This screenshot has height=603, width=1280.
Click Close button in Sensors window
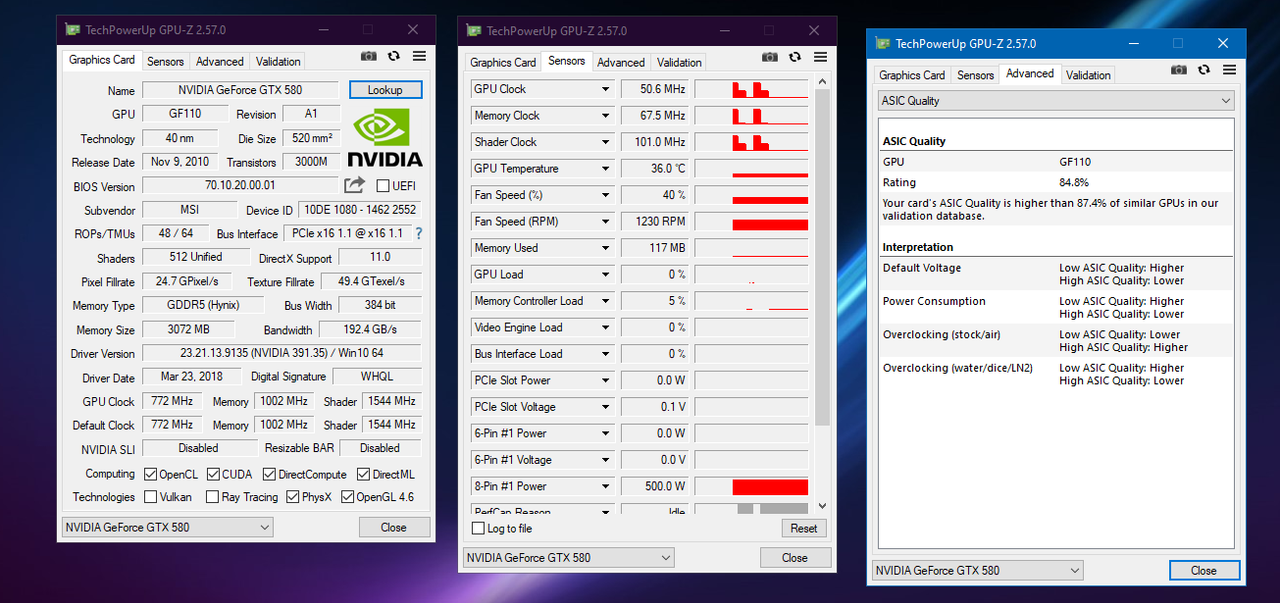(795, 558)
